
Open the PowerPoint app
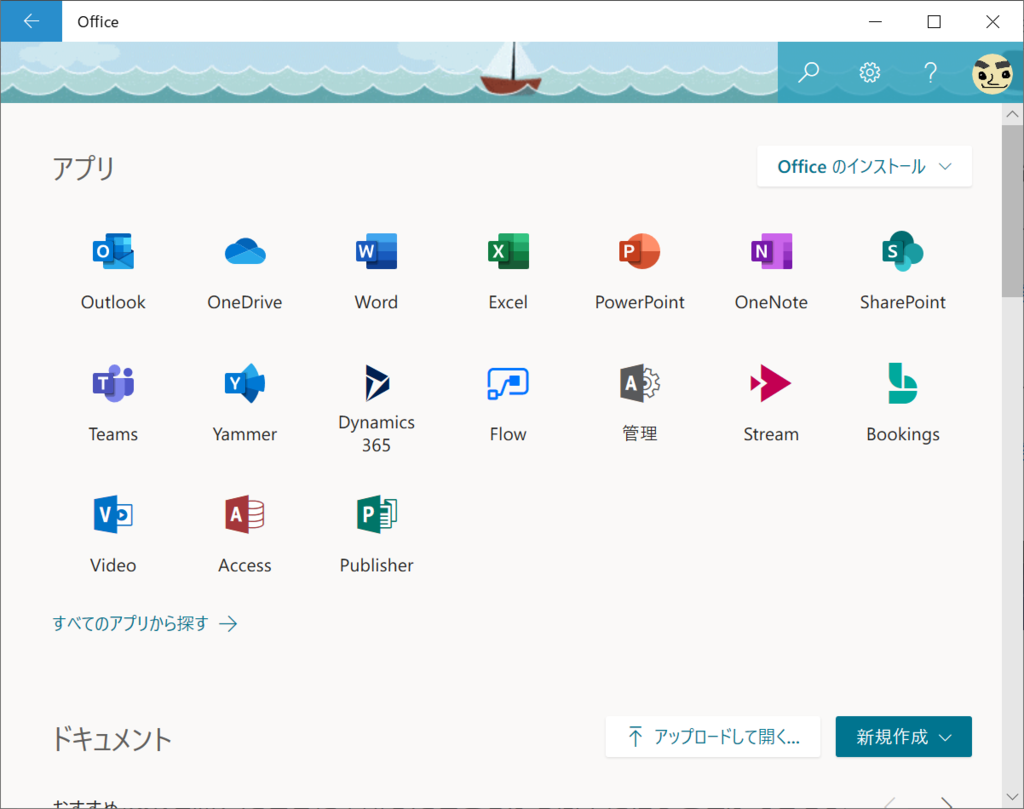[x=639, y=272]
